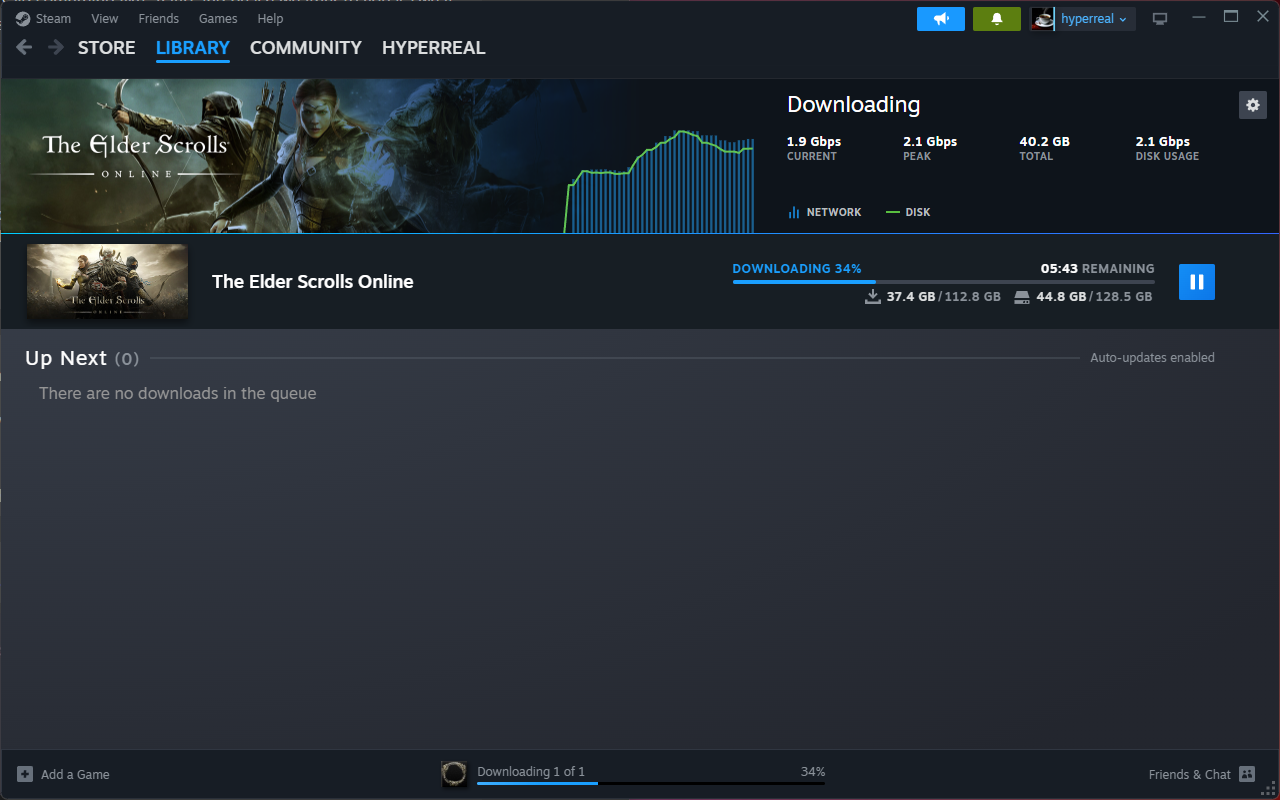This screenshot has height=800, width=1280.
Task: Open the Games menu
Action: (x=218, y=18)
